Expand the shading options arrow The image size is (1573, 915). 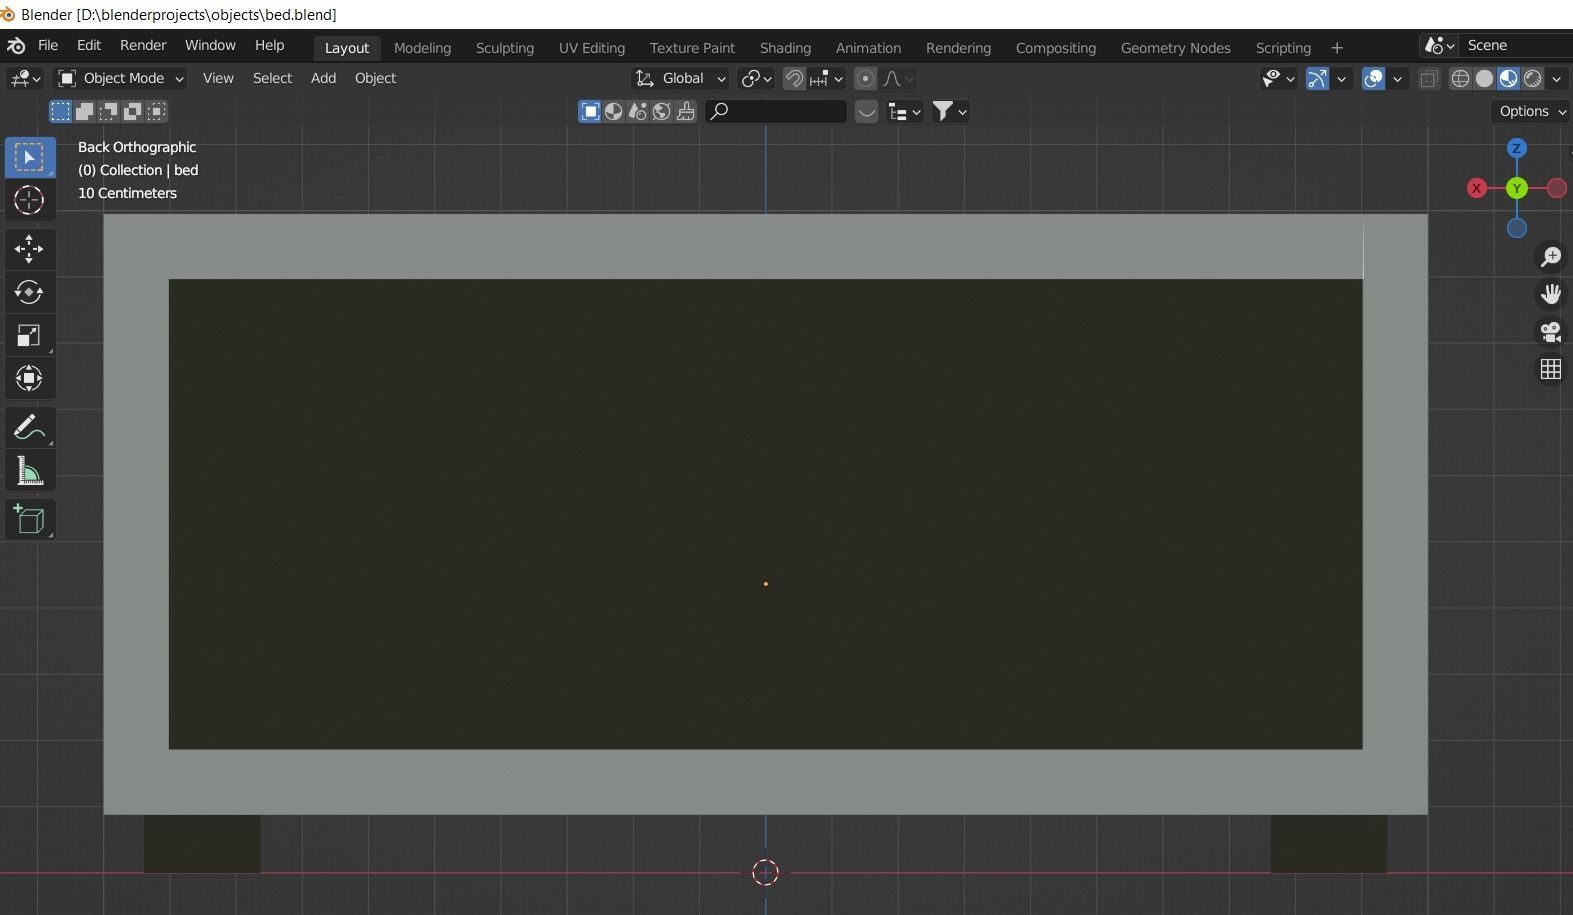pos(1557,78)
